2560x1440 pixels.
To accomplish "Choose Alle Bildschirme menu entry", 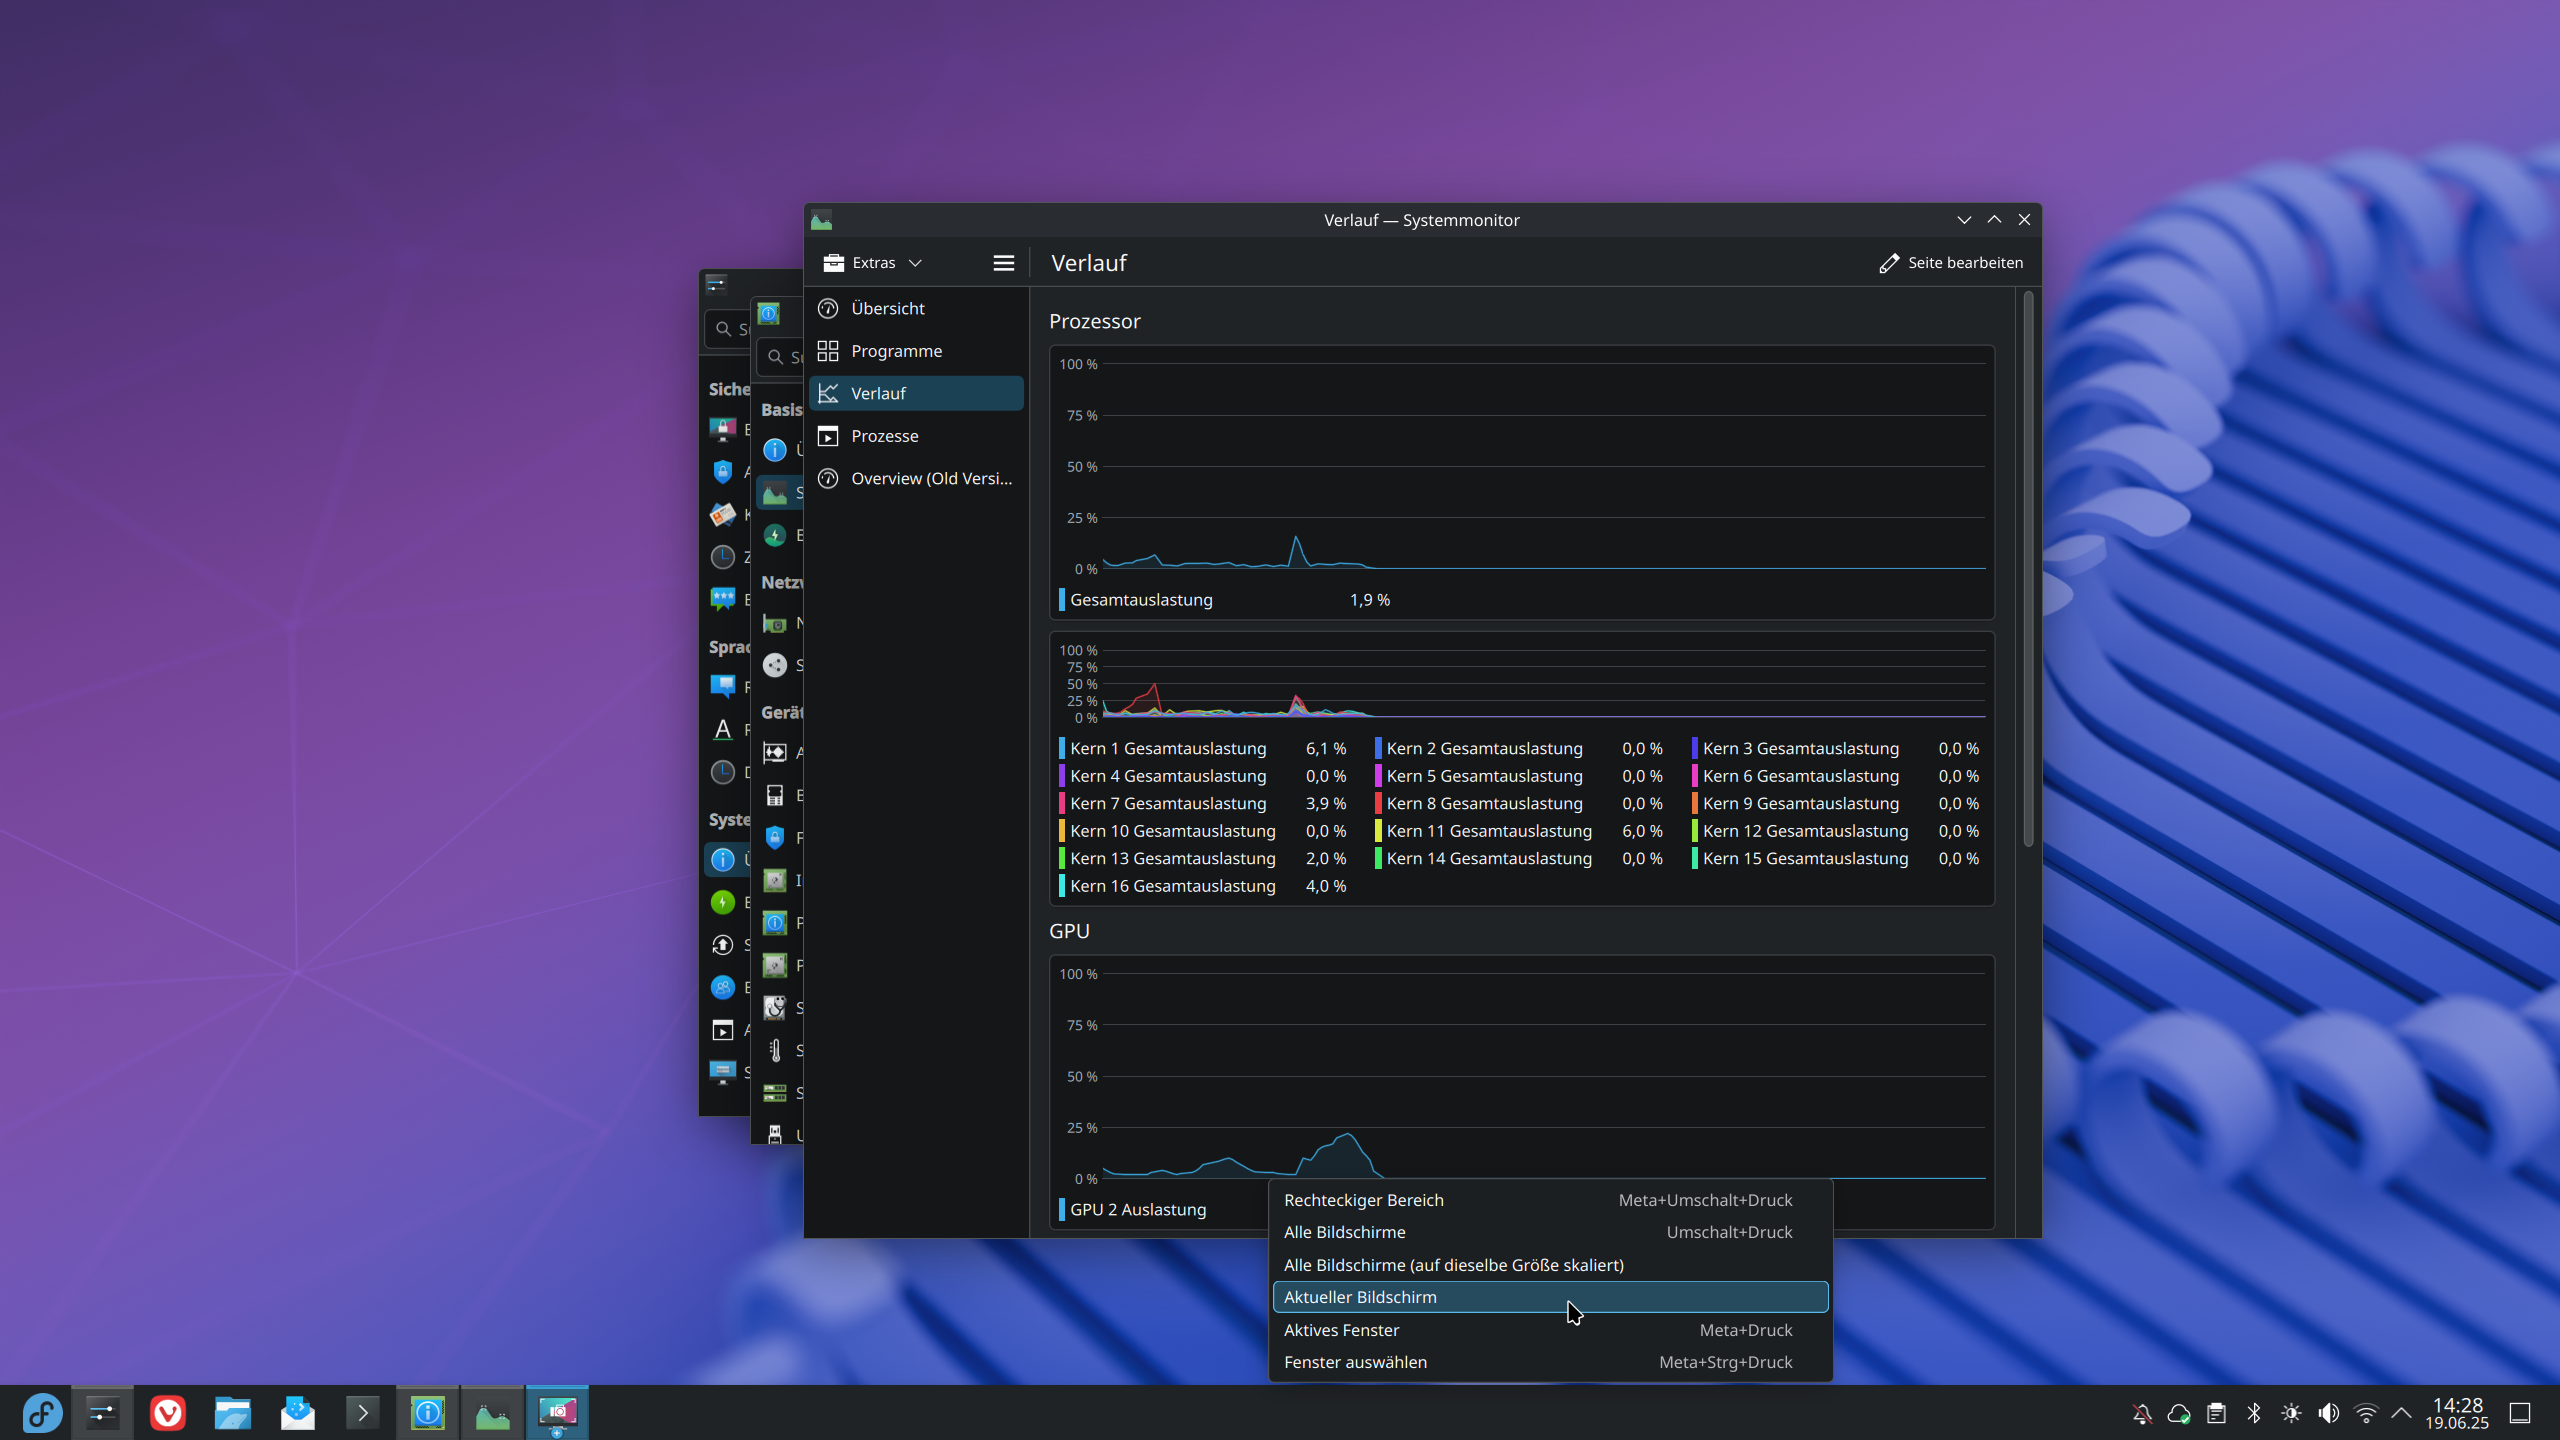I will tap(1344, 1232).
